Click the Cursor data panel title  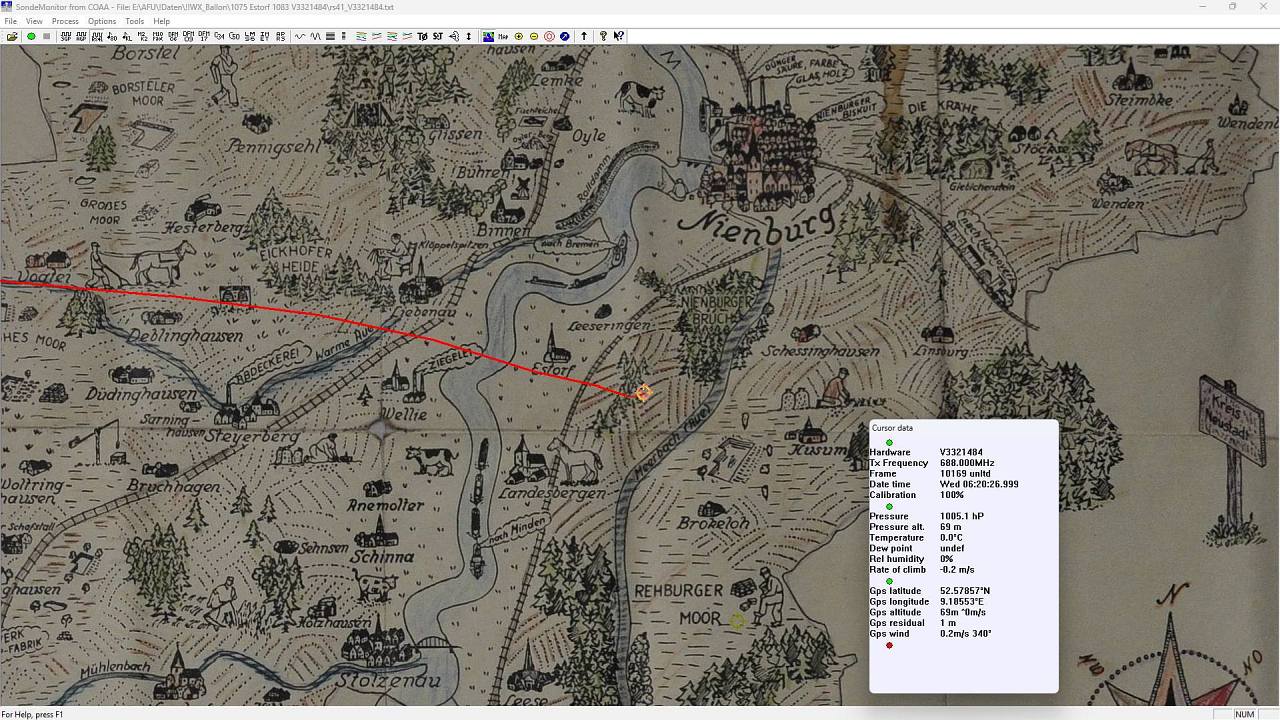coord(892,428)
